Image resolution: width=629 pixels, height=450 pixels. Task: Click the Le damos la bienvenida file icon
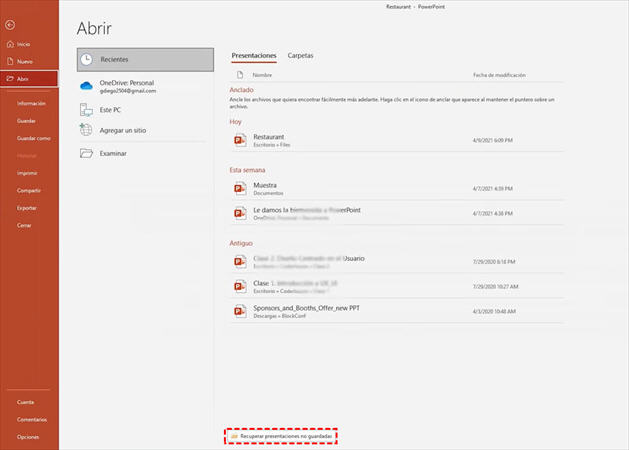(240, 213)
